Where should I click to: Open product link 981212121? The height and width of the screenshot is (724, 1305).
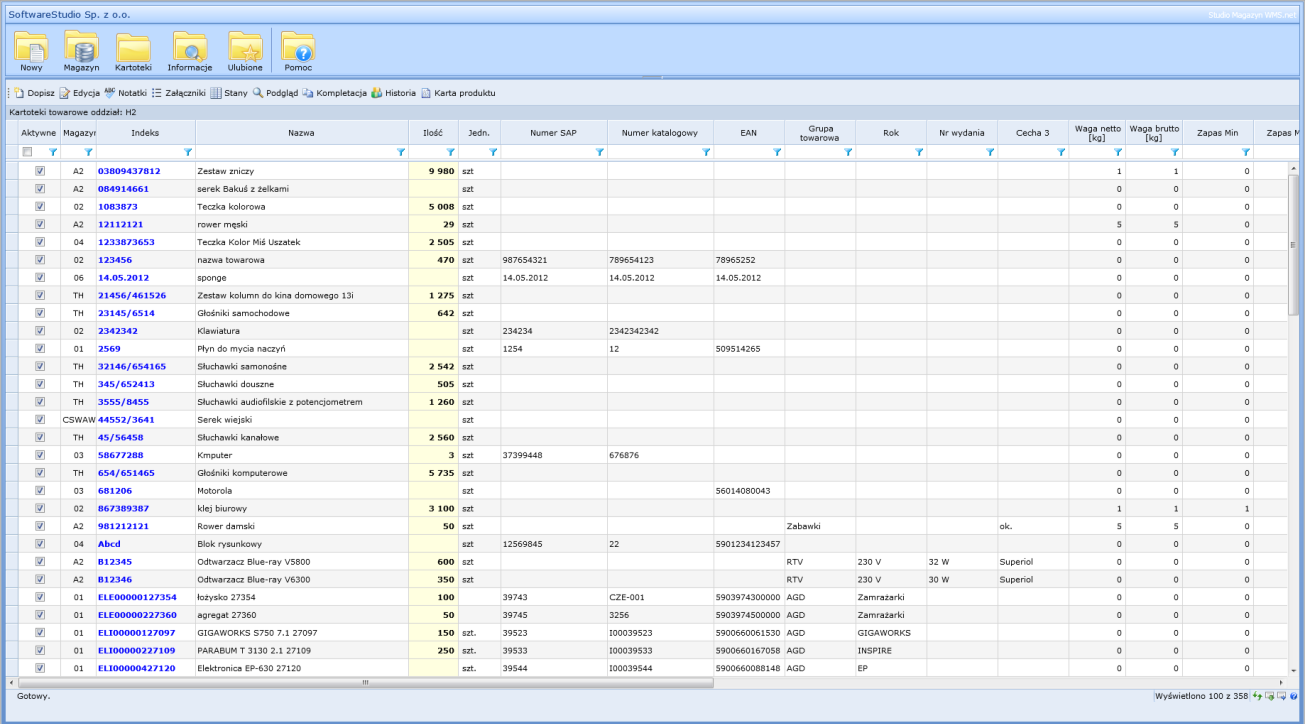tap(123, 526)
